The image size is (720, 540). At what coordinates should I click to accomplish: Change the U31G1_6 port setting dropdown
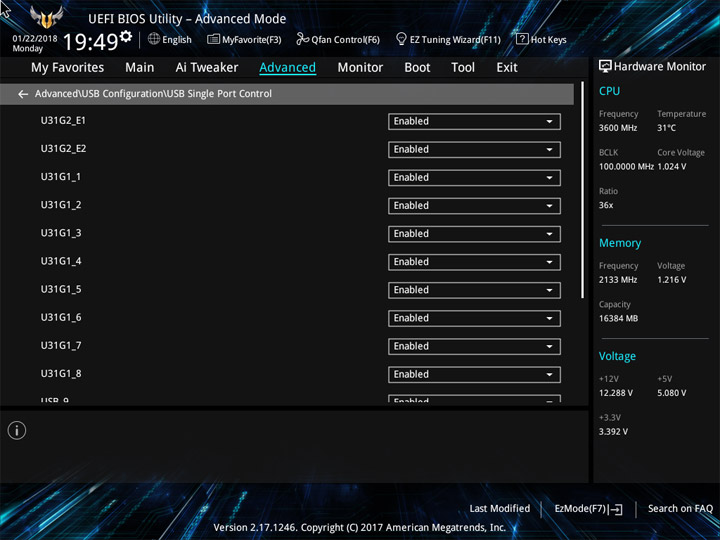tap(474, 318)
